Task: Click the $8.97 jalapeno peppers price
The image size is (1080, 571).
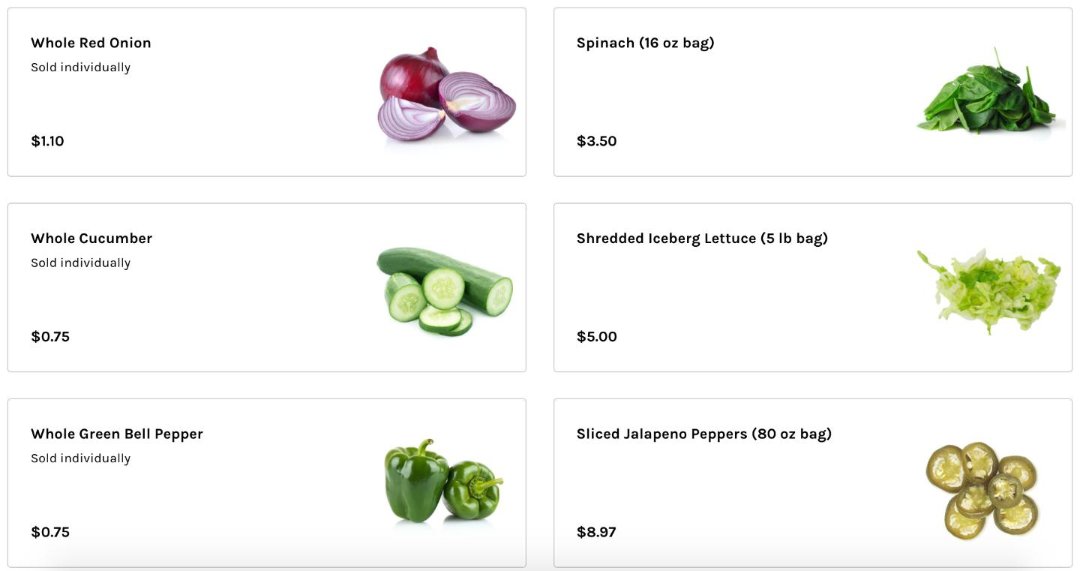Action: (x=597, y=532)
